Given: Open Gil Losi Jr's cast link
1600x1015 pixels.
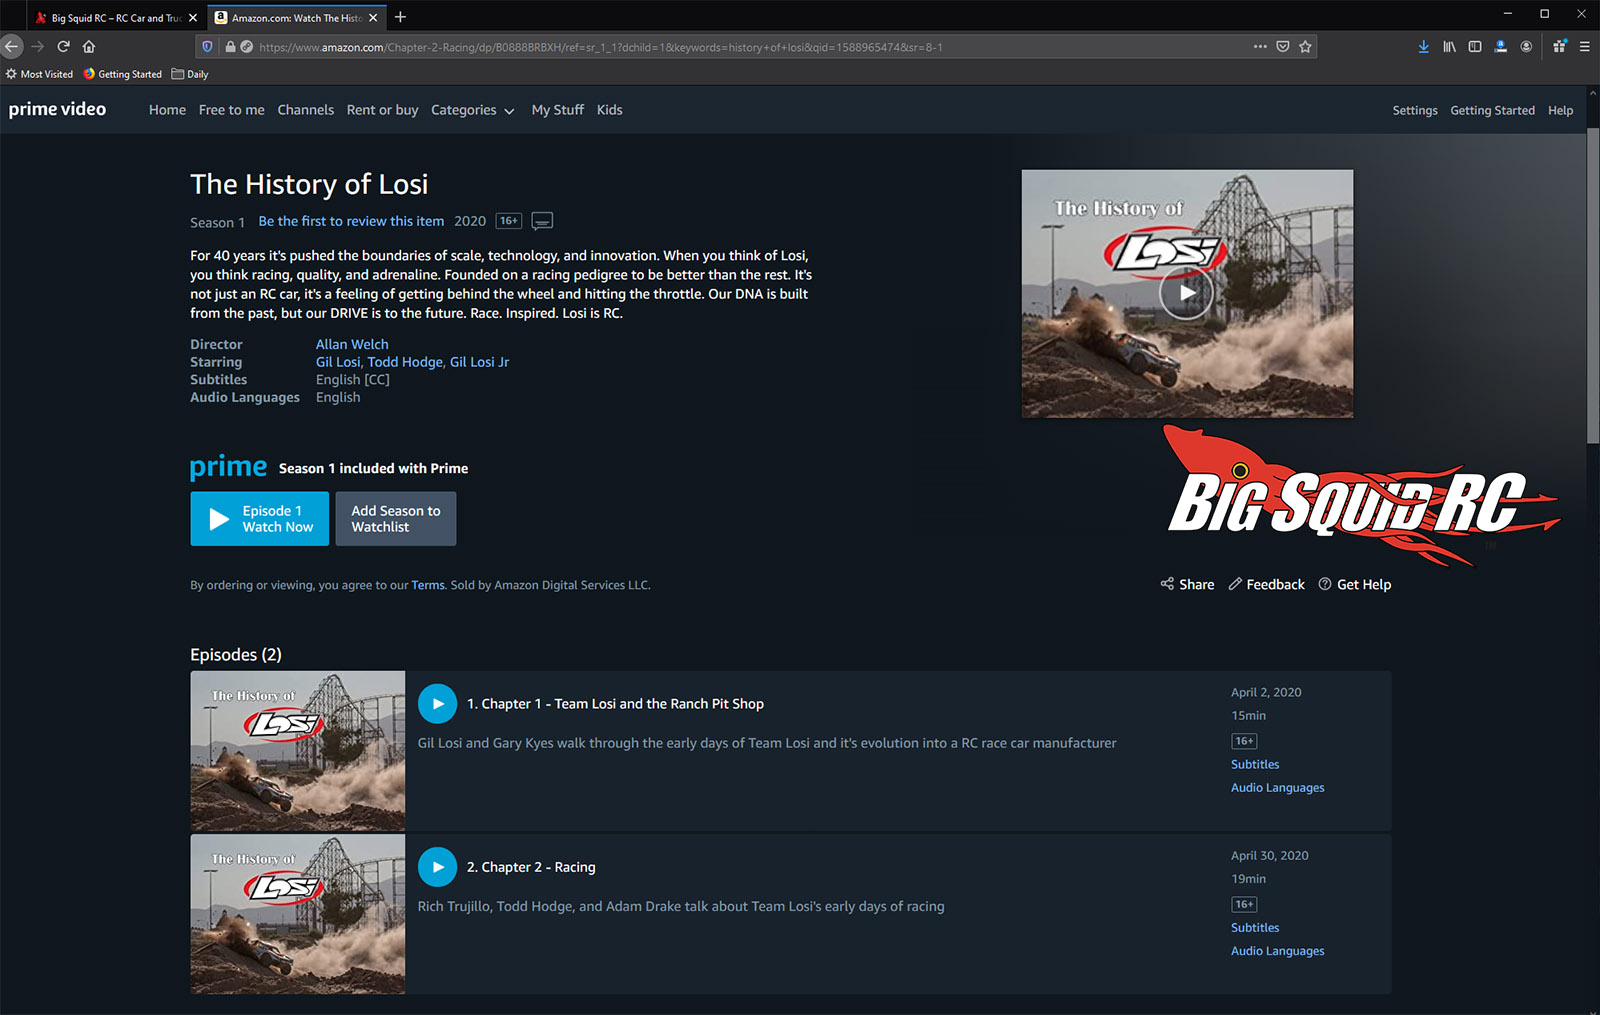Looking at the screenshot, I should (x=479, y=362).
